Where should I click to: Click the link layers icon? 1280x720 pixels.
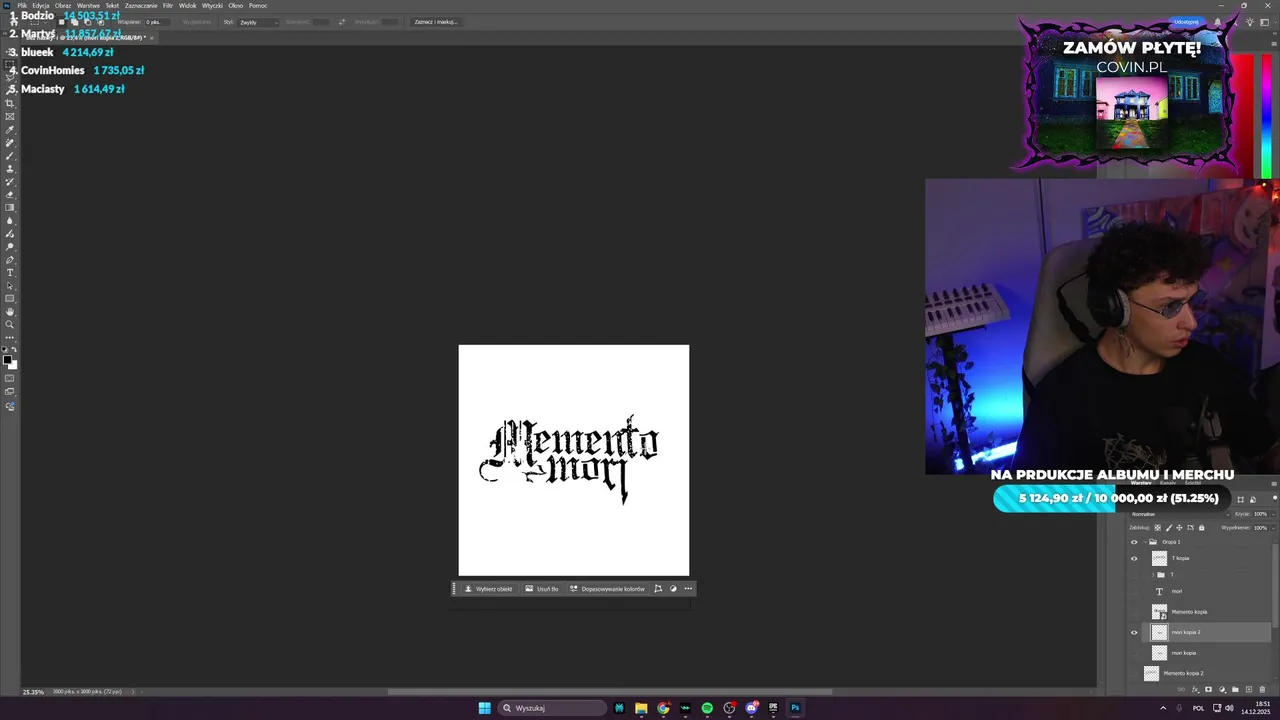[1181, 689]
